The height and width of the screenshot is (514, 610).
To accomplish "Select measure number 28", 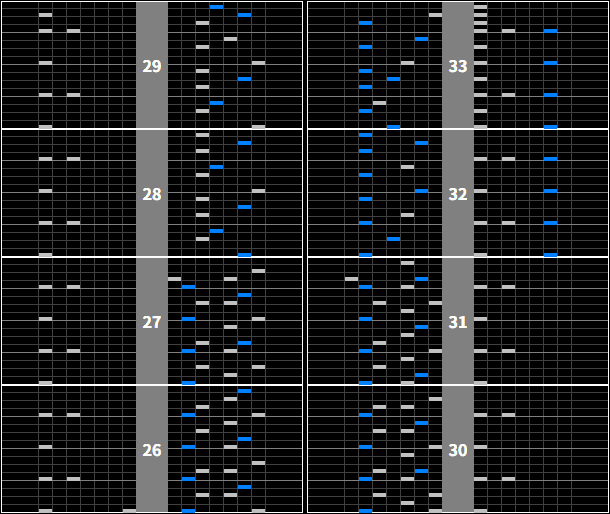I will pyautogui.click(x=152, y=195).
